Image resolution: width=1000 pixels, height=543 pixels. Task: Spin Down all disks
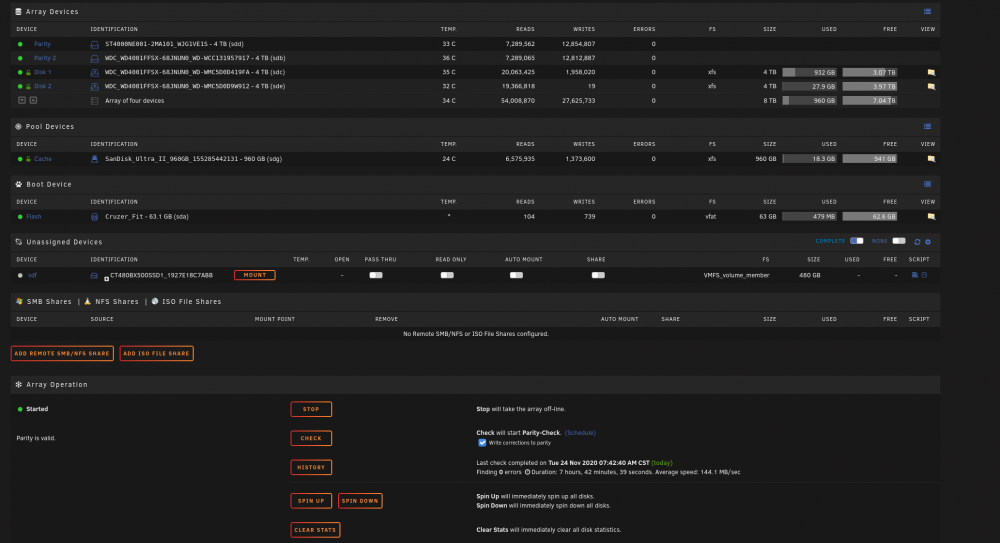point(360,501)
